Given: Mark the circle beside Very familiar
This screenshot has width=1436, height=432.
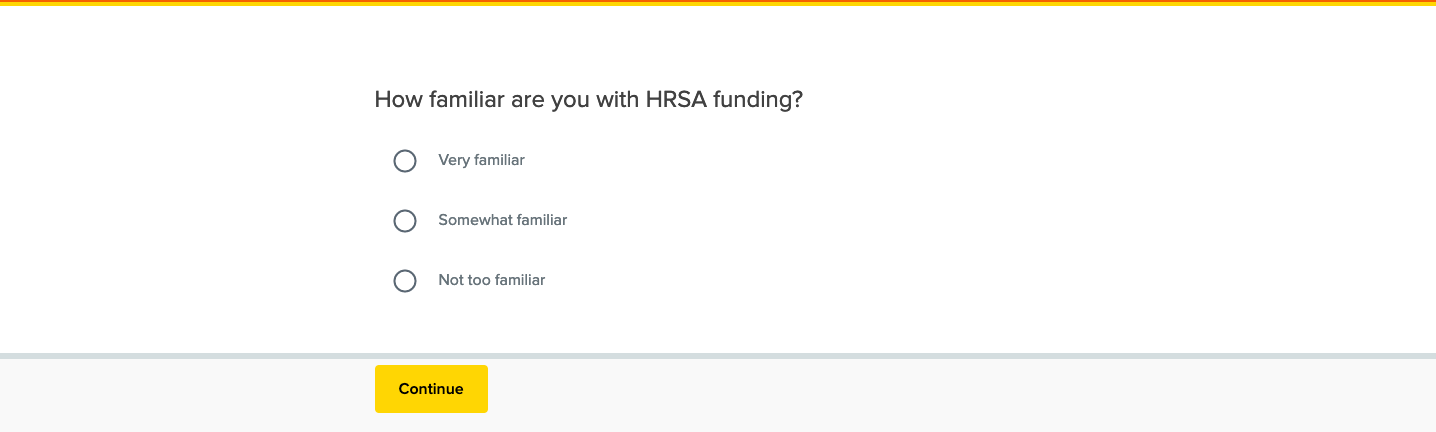Looking at the screenshot, I should coord(405,161).
